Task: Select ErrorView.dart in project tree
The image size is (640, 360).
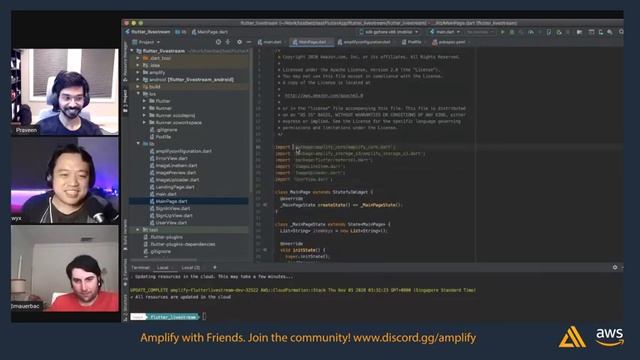Action: [x=171, y=158]
